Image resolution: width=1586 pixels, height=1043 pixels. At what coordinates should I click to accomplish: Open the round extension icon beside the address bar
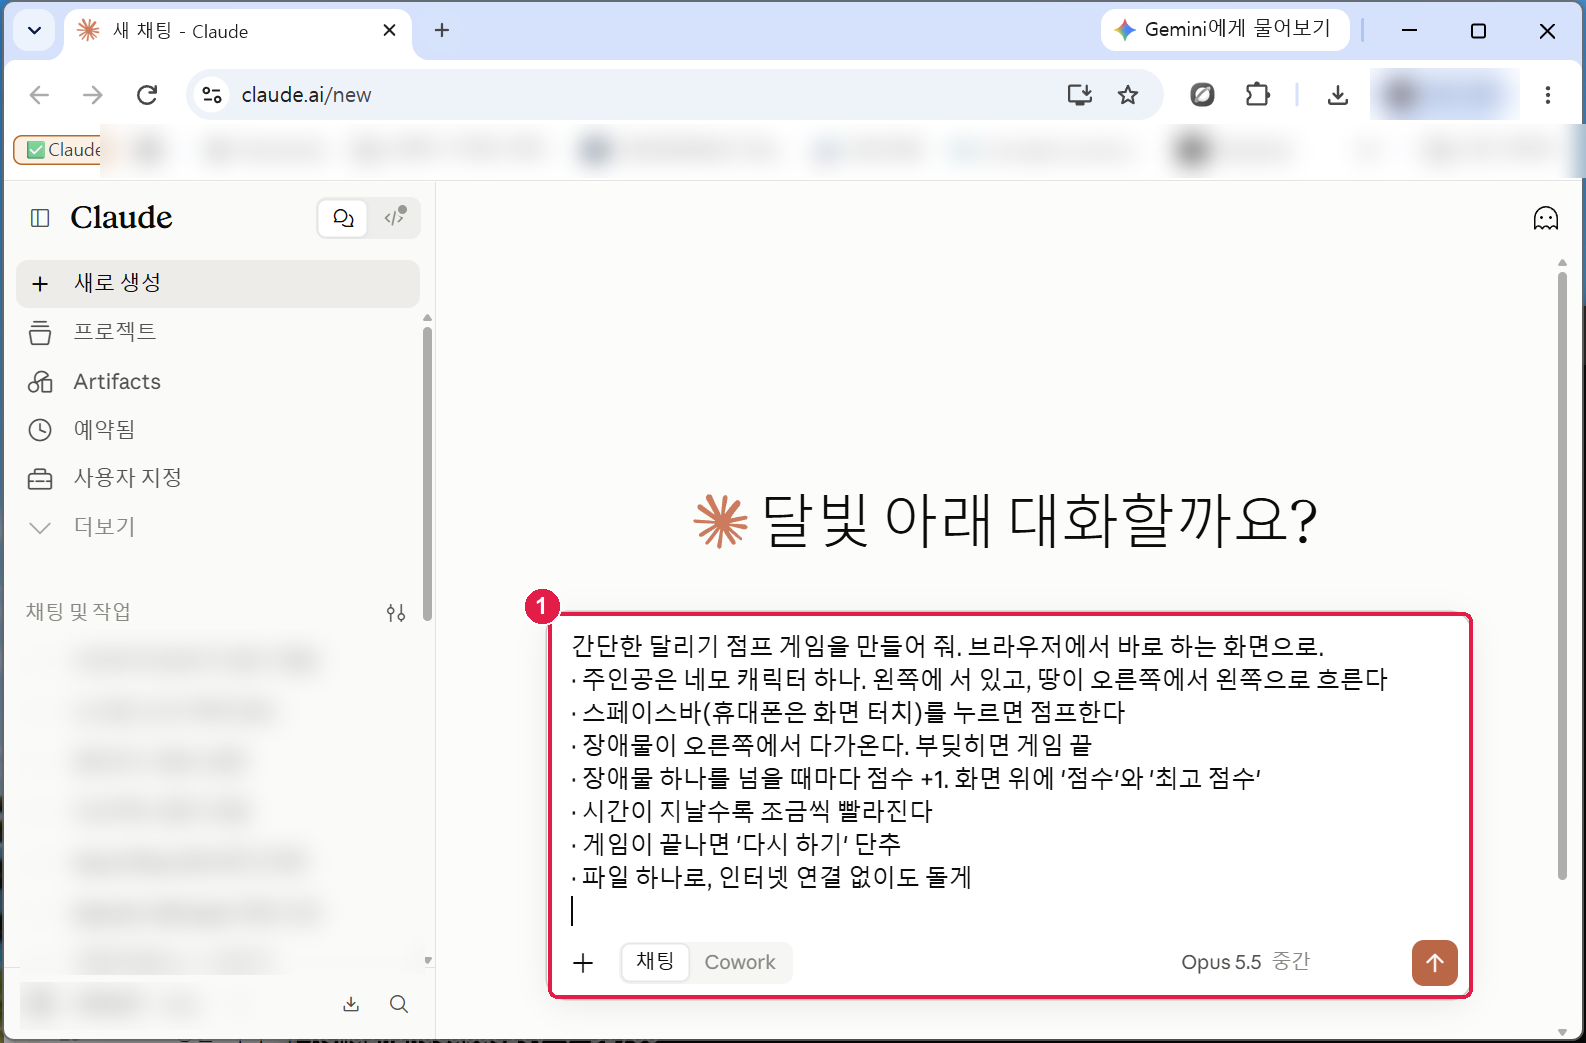pyautogui.click(x=1202, y=95)
